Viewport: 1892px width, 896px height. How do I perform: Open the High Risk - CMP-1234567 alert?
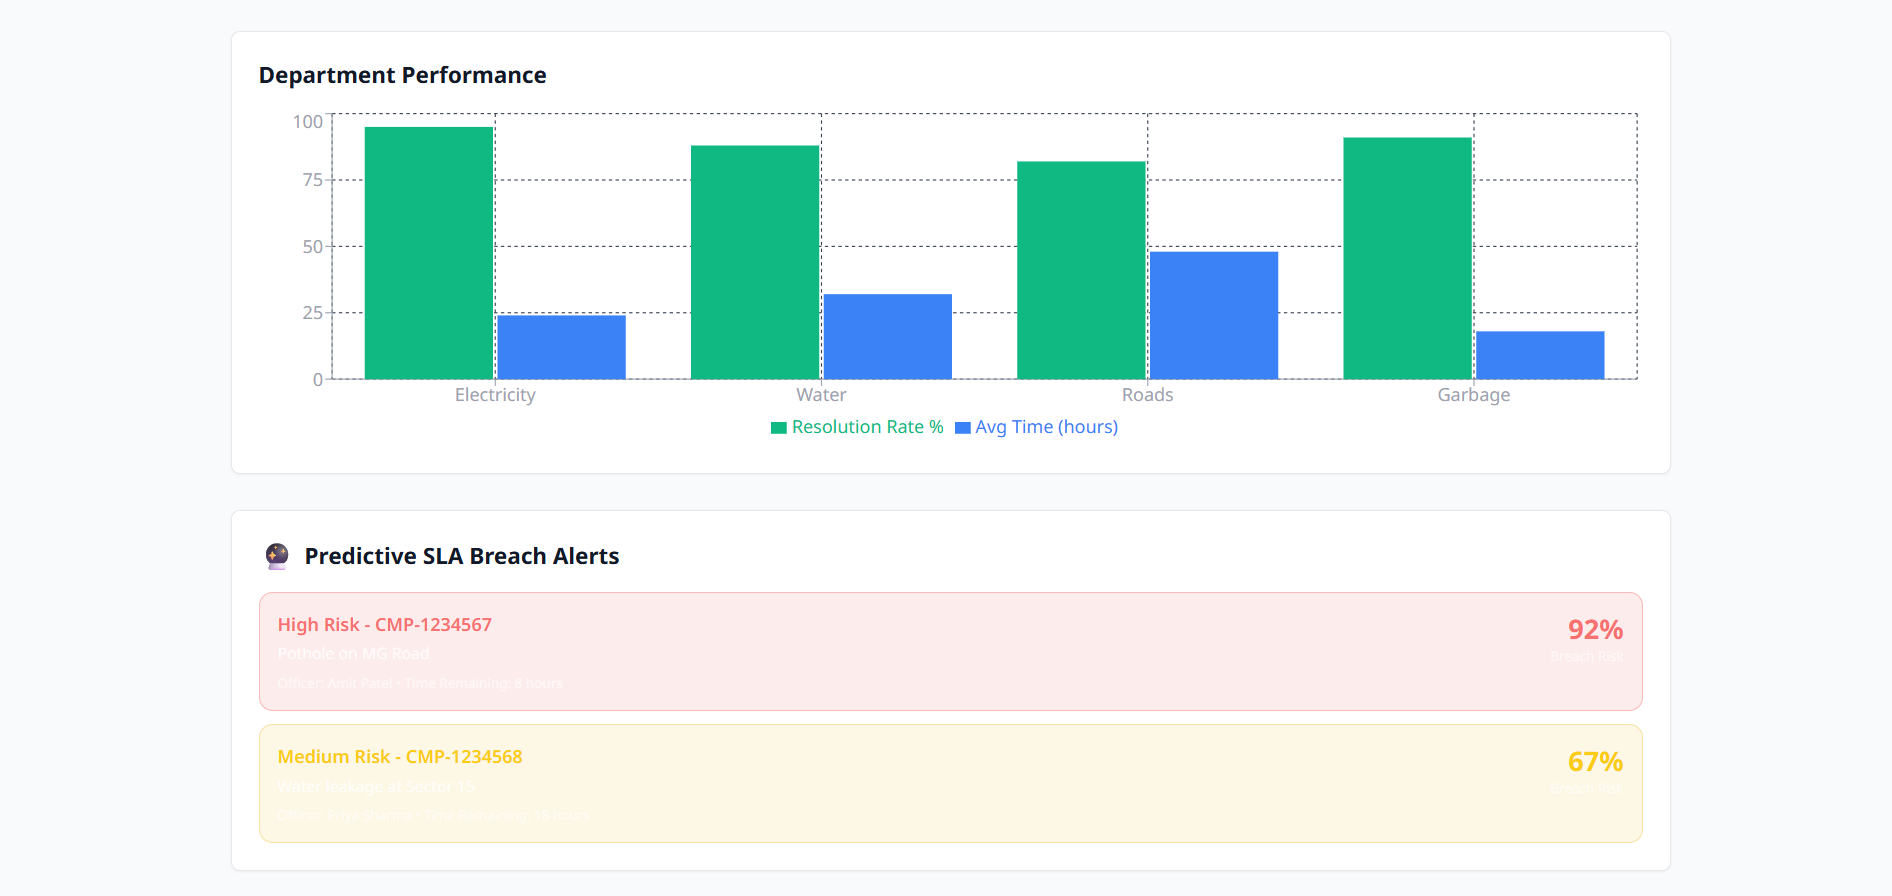click(950, 651)
